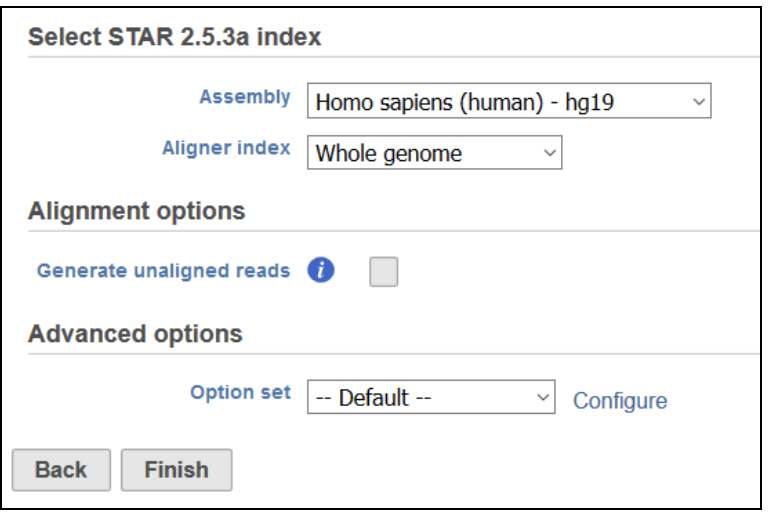Image resolution: width=768 pixels, height=514 pixels.
Task: Select the -- Default -- option text
Action: click(x=374, y=397)
